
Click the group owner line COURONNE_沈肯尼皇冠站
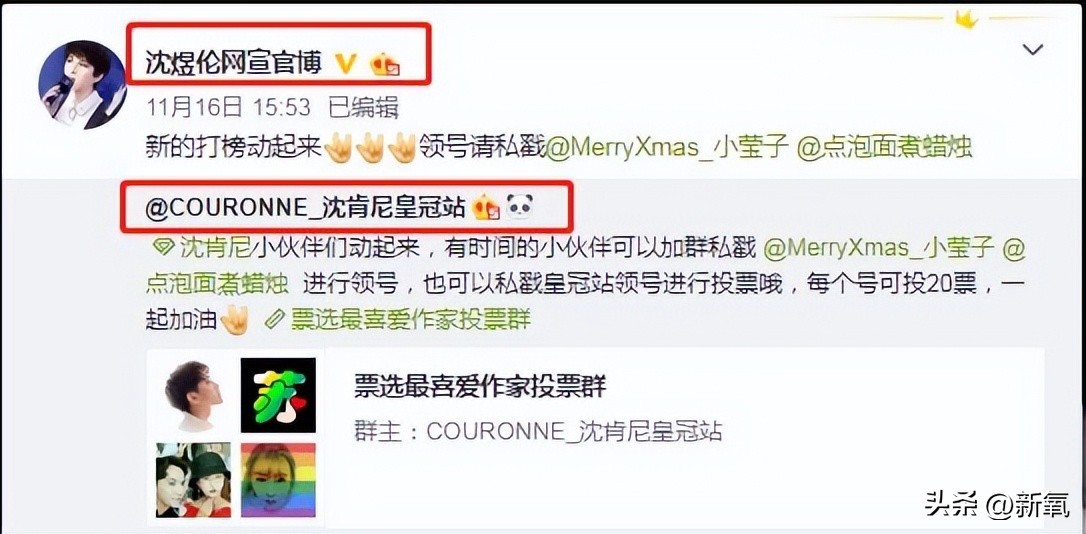[x=537, y=431]
